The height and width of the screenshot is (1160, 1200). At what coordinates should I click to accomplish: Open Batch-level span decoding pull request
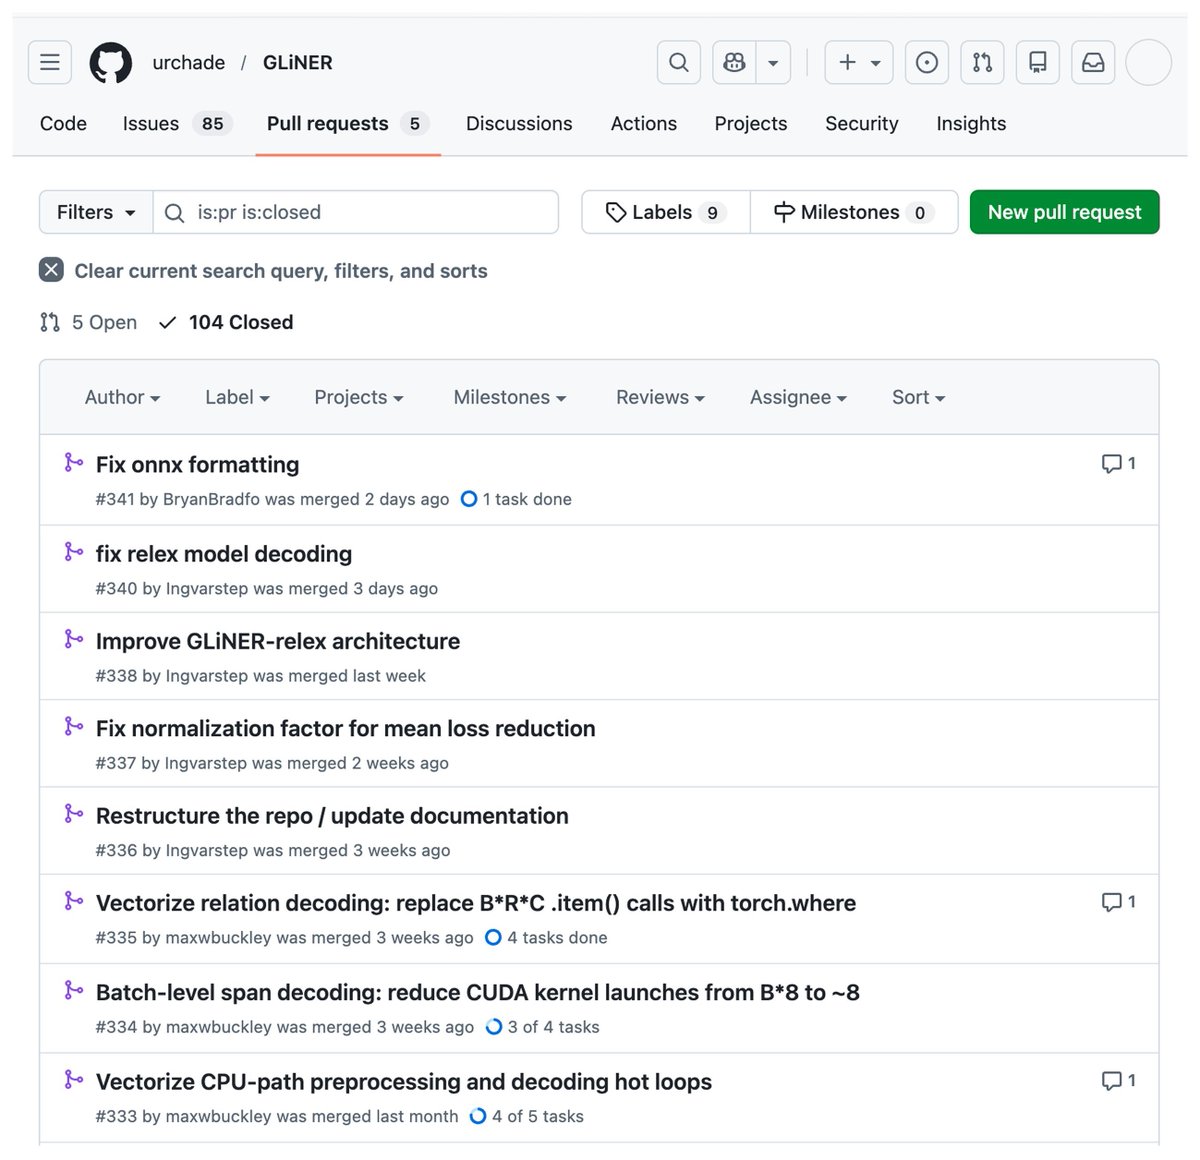478,992
